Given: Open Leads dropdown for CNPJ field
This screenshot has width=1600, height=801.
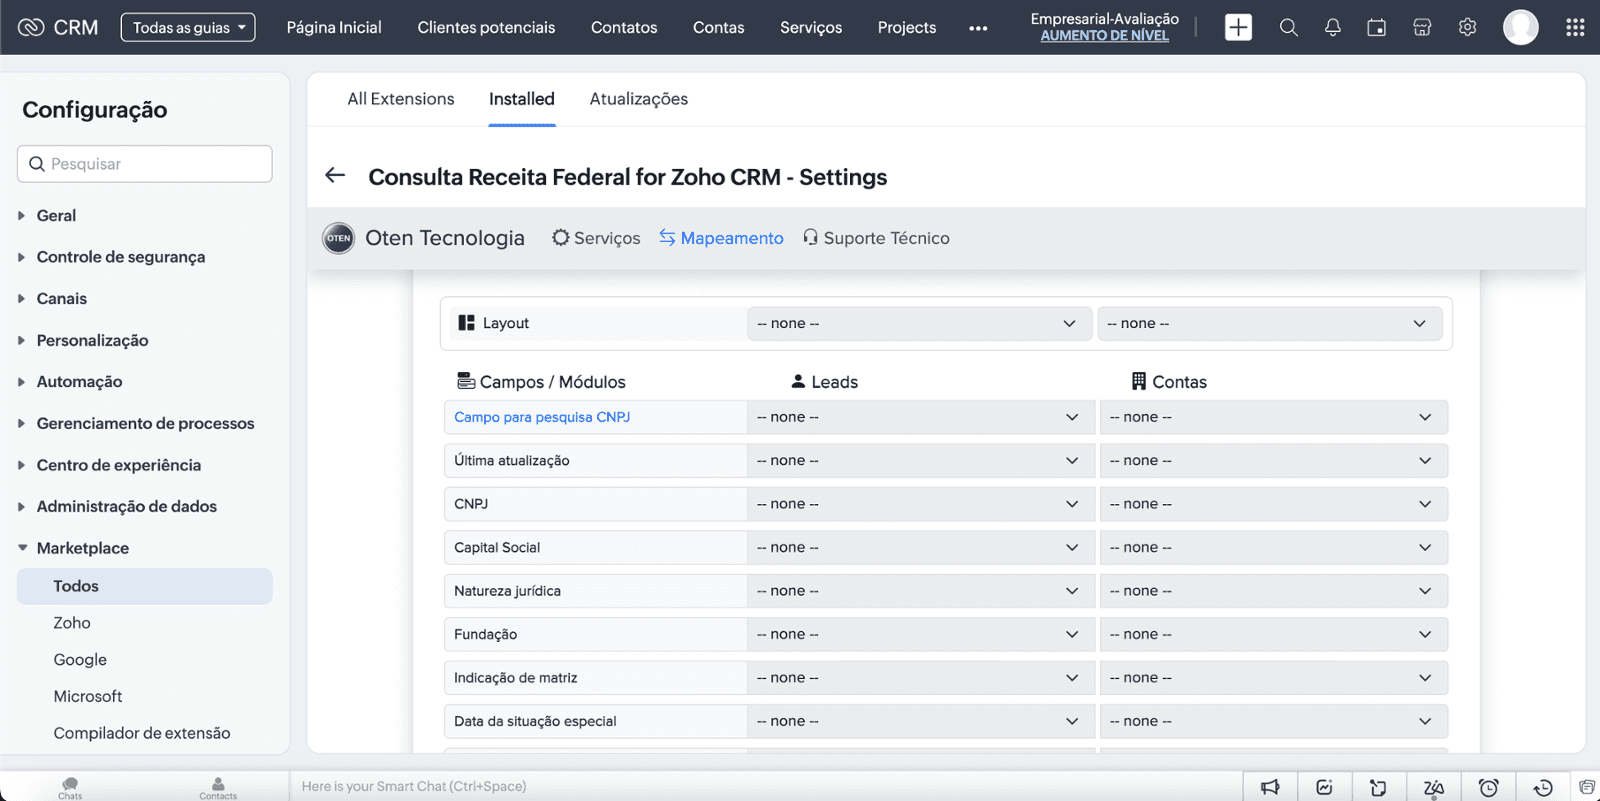Looking at the screenshot, I should [x=917, y=504].
